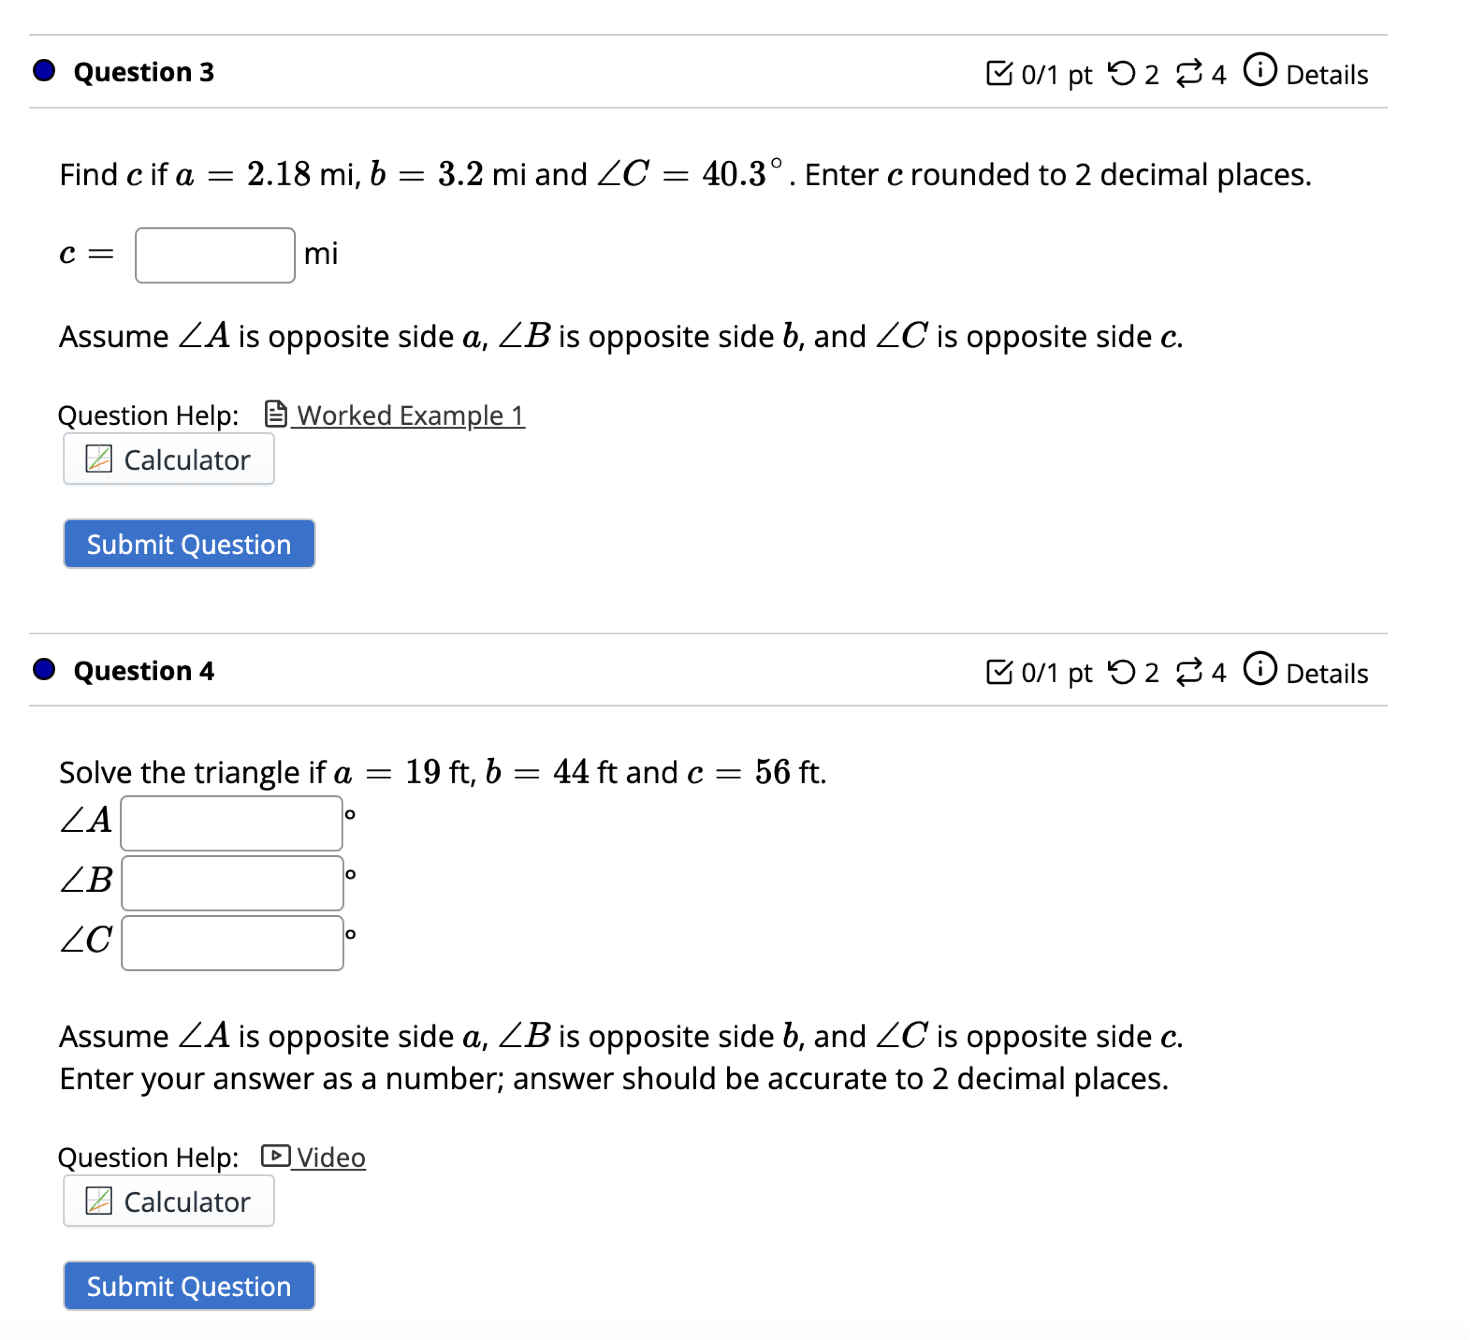Open the Calculator under Question 4
Screen dimensions: 1470x1340
point(168,1201)
